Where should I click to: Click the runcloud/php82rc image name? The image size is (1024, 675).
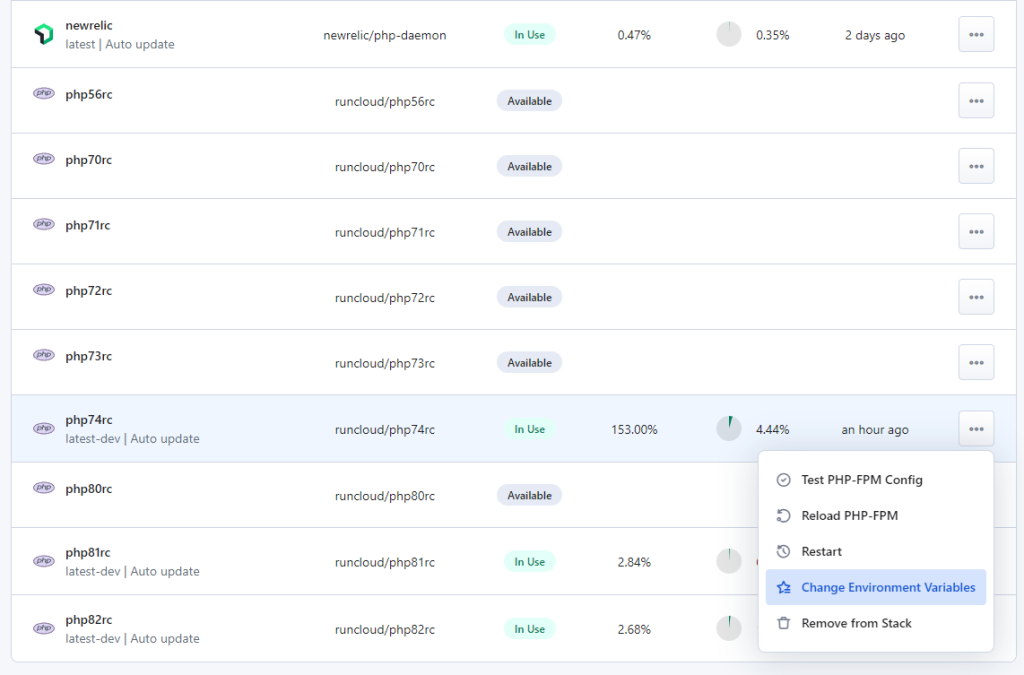(385, 629)
